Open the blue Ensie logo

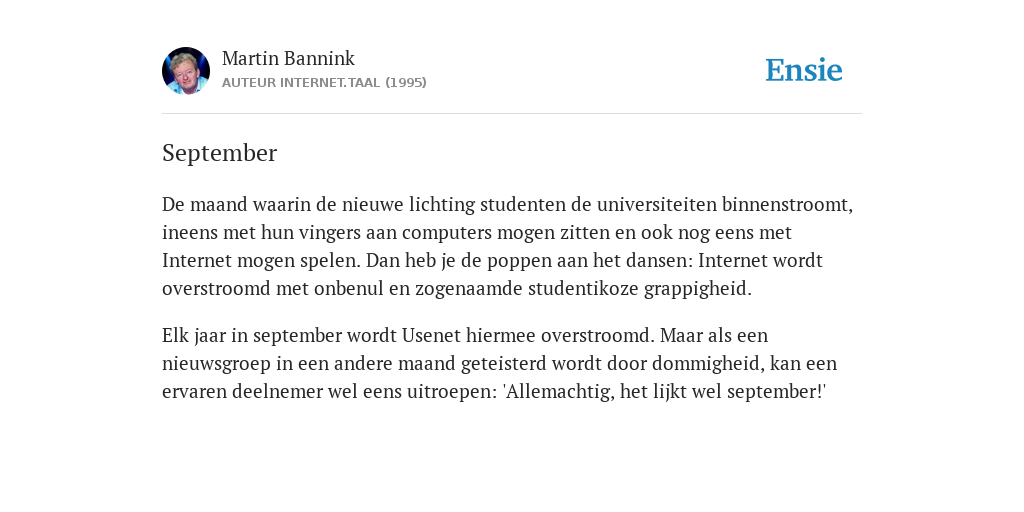pos(804,70)
